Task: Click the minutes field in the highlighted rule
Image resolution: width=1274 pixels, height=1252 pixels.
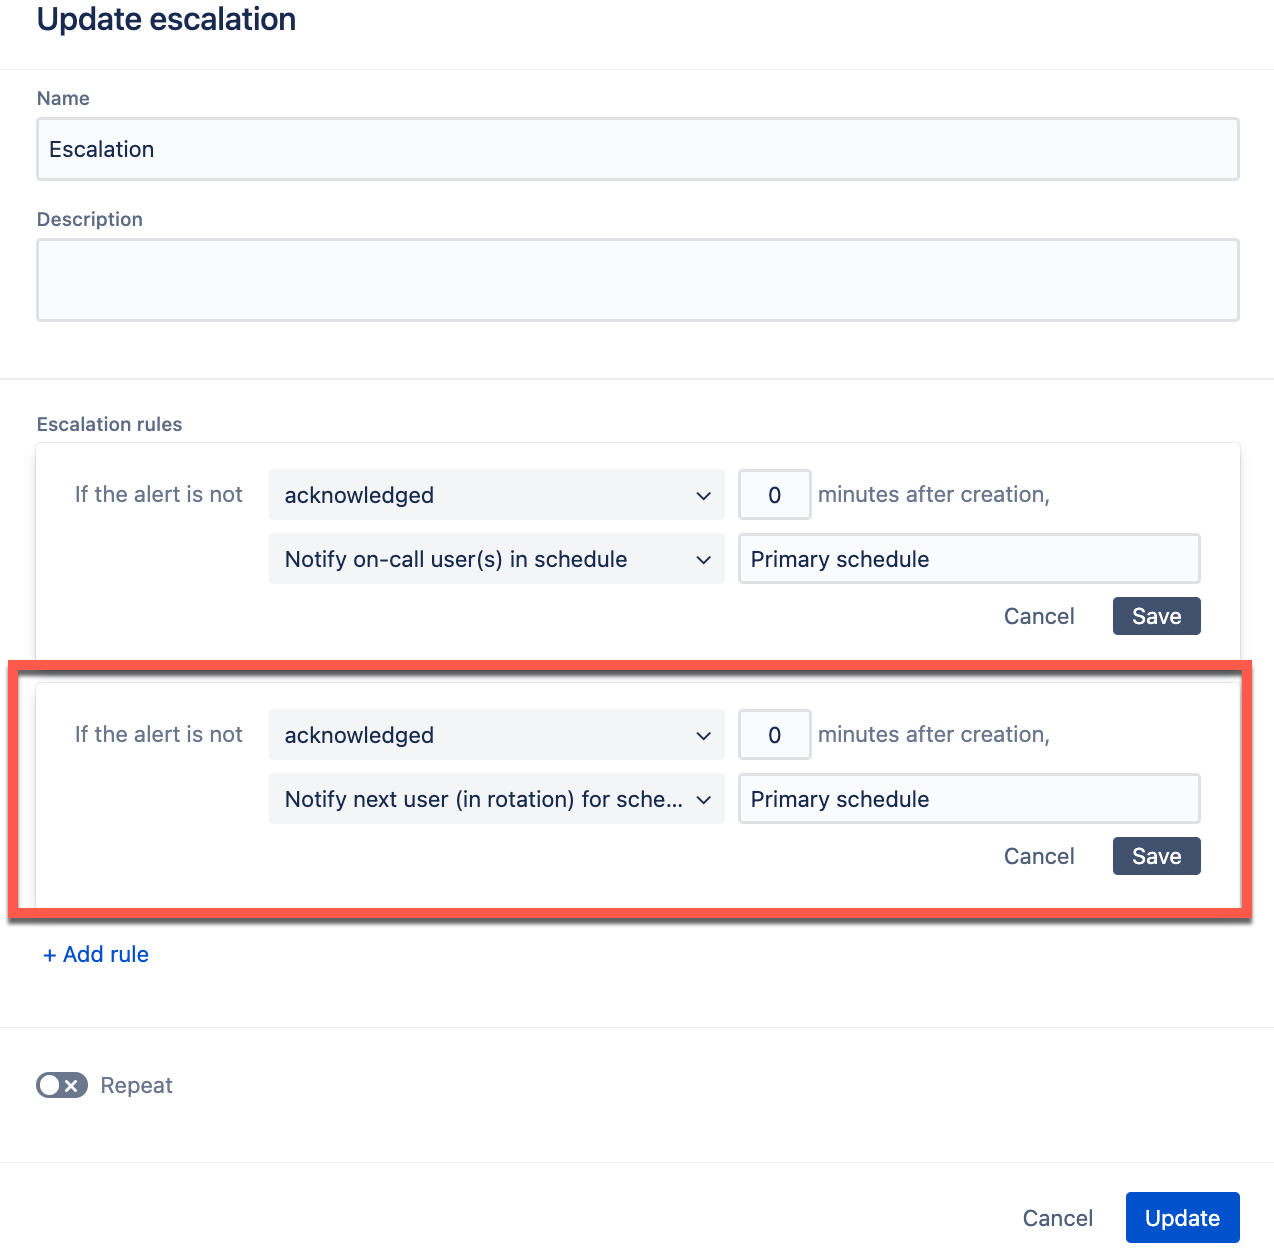Action: tap(774, 734)
